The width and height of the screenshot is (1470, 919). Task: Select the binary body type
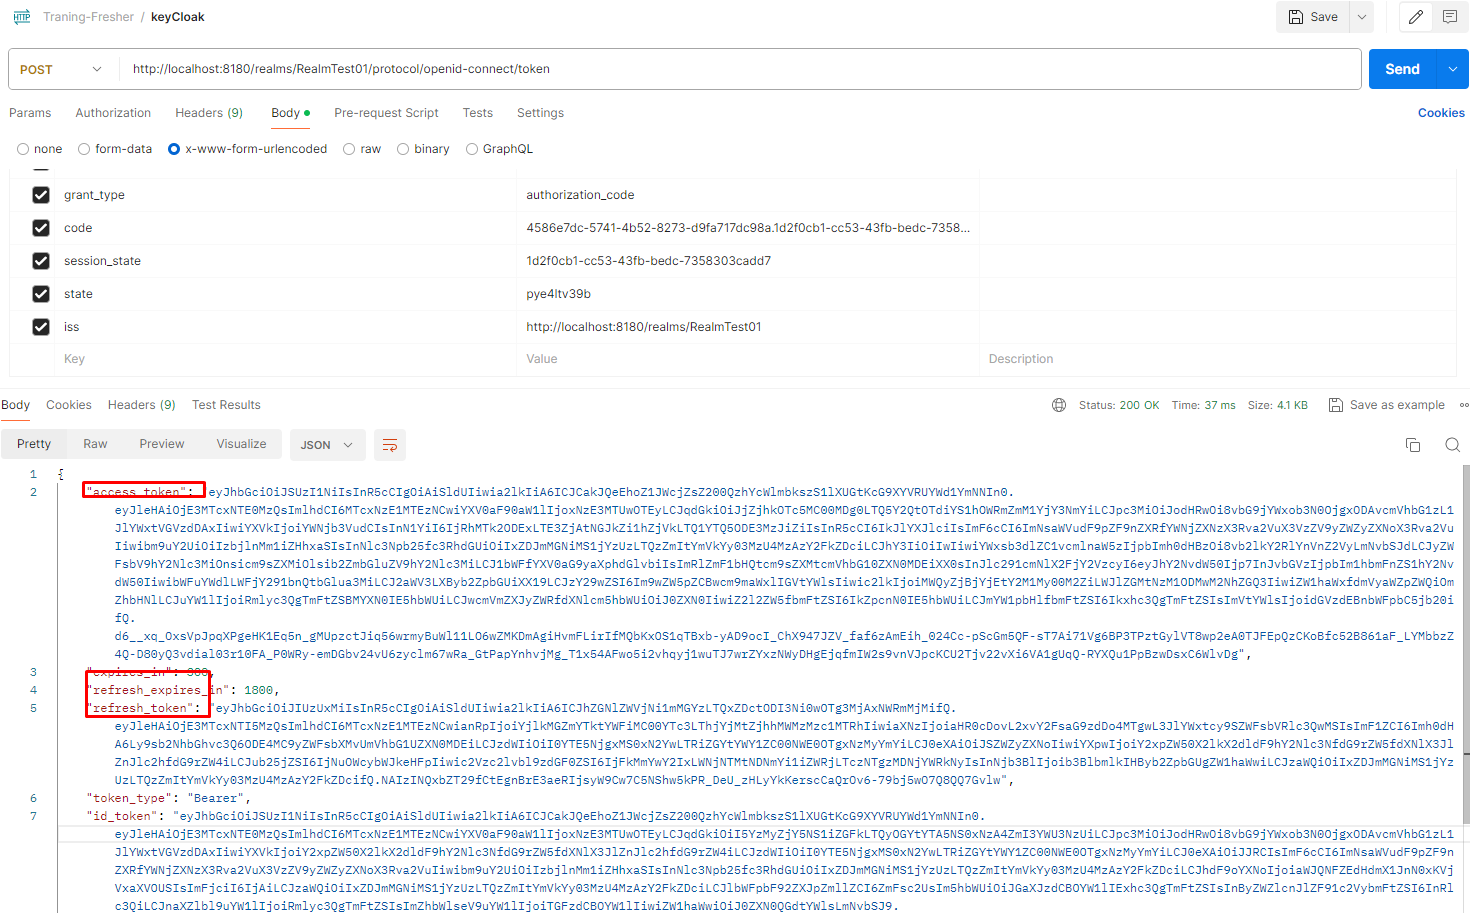coord(403,149)
